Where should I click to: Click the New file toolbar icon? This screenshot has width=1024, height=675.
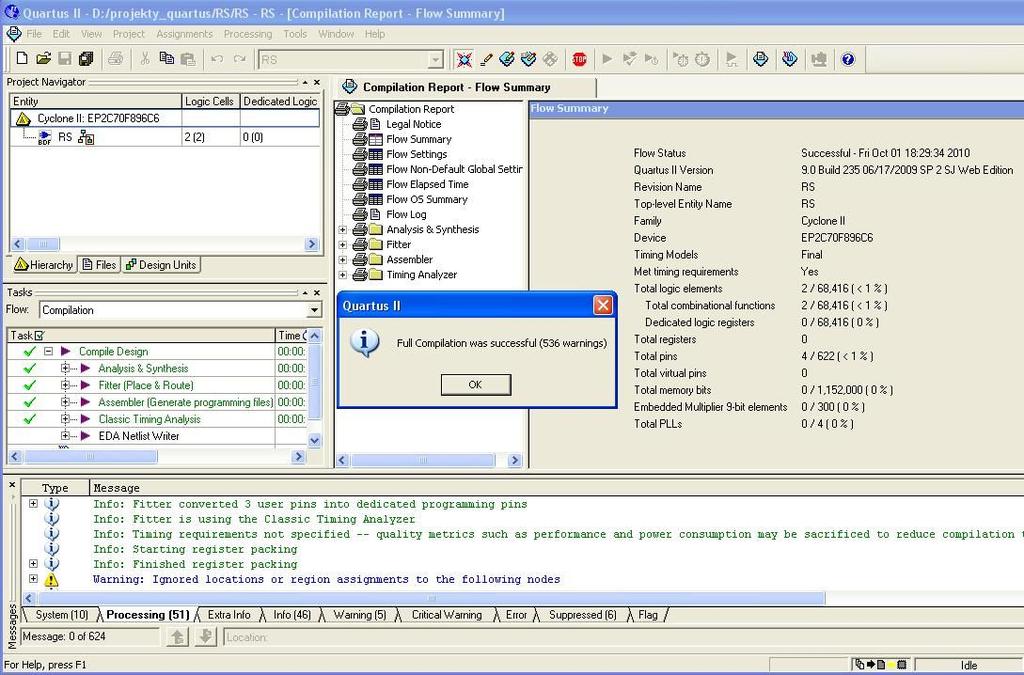pos(22,59)
